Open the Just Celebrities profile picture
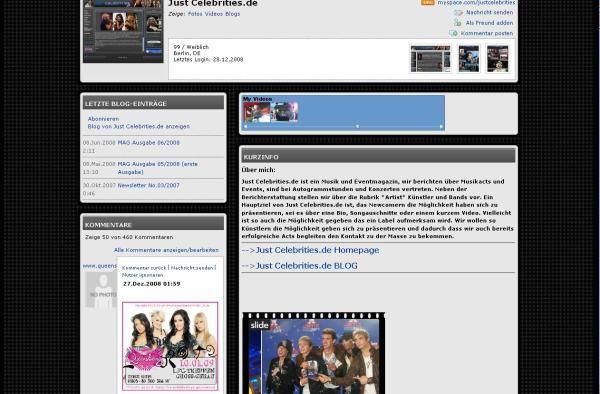The image size is (600, 394). 123,31
